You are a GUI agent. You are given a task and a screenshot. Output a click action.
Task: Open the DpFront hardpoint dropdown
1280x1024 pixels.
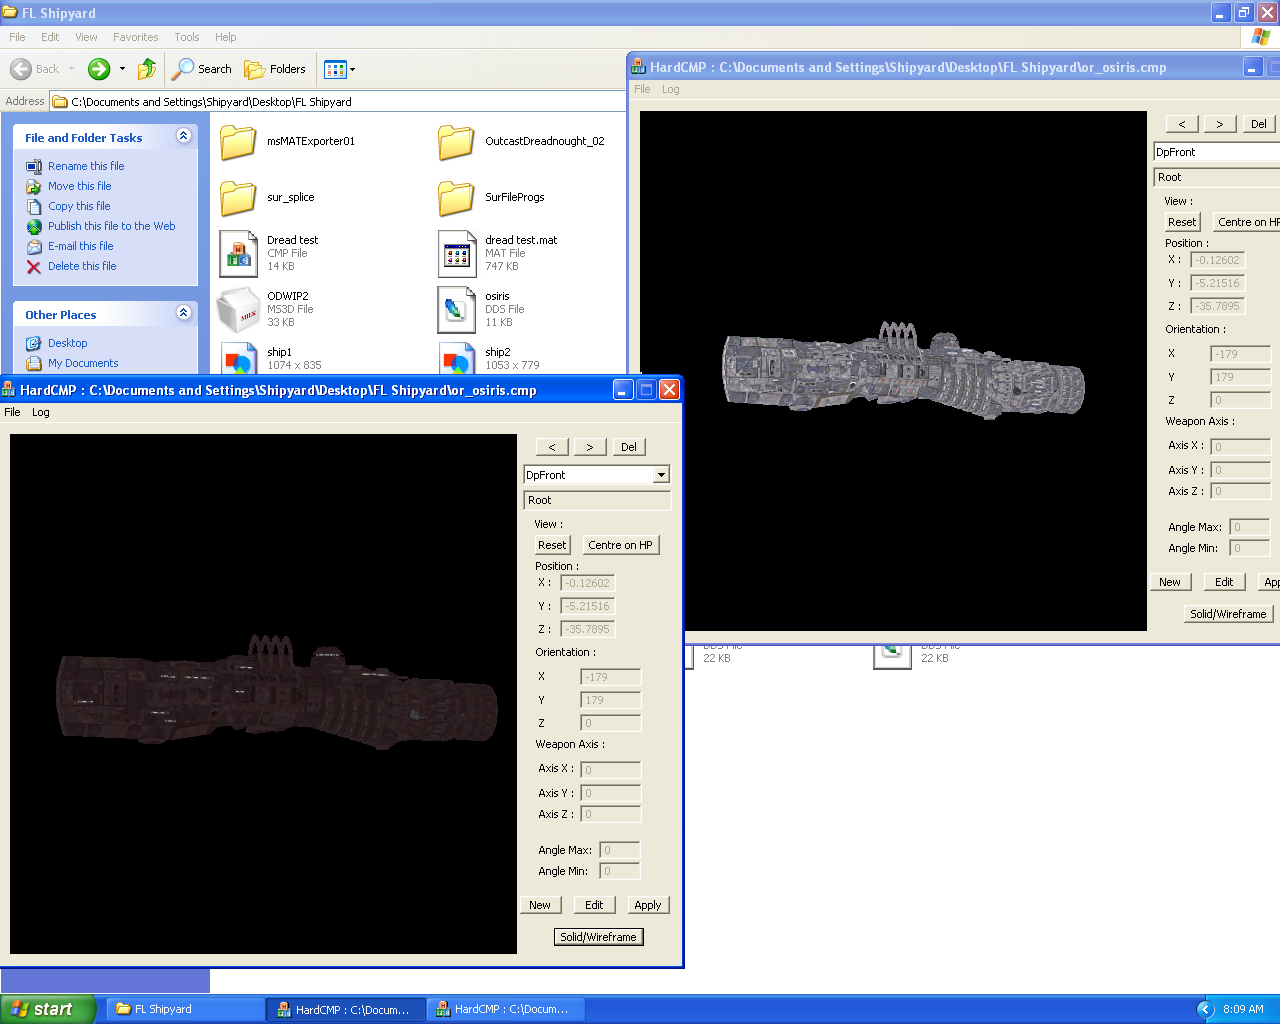(x=661, y=475)
